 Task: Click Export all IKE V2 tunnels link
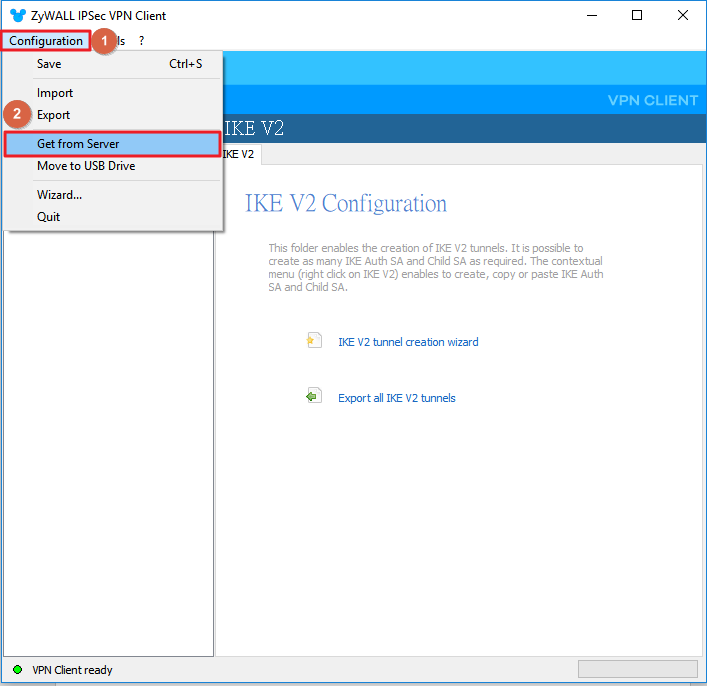tap(396, 398)
